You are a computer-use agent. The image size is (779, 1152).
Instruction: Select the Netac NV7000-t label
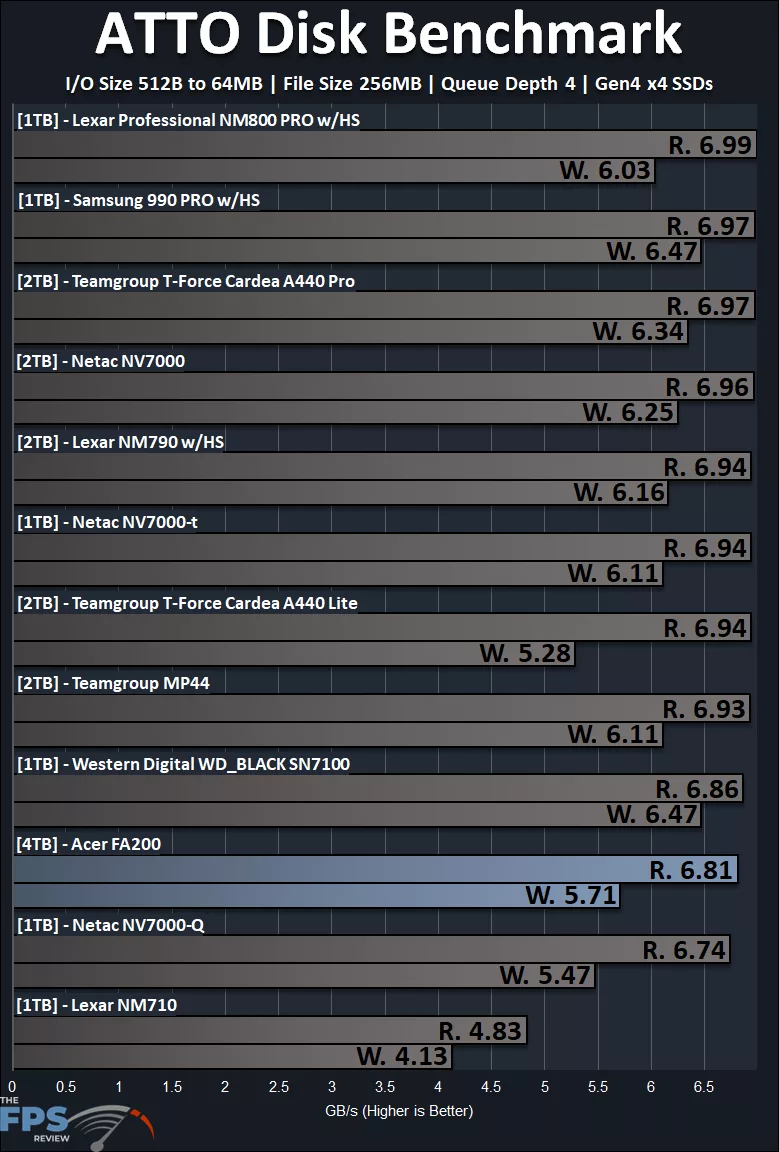107,522
